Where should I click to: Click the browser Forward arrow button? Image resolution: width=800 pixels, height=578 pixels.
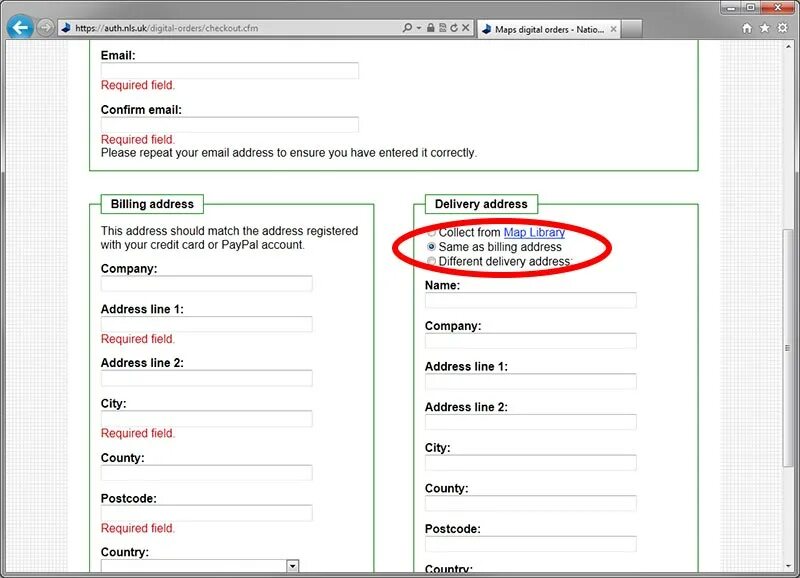[x=45, y=28]
